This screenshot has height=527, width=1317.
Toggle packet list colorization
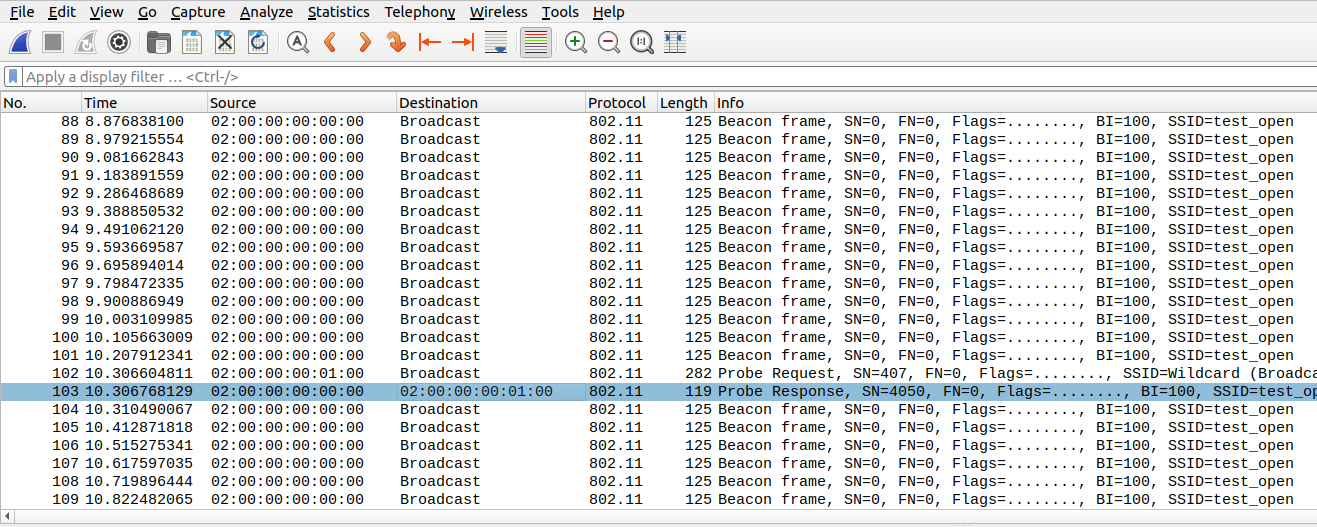536,42
